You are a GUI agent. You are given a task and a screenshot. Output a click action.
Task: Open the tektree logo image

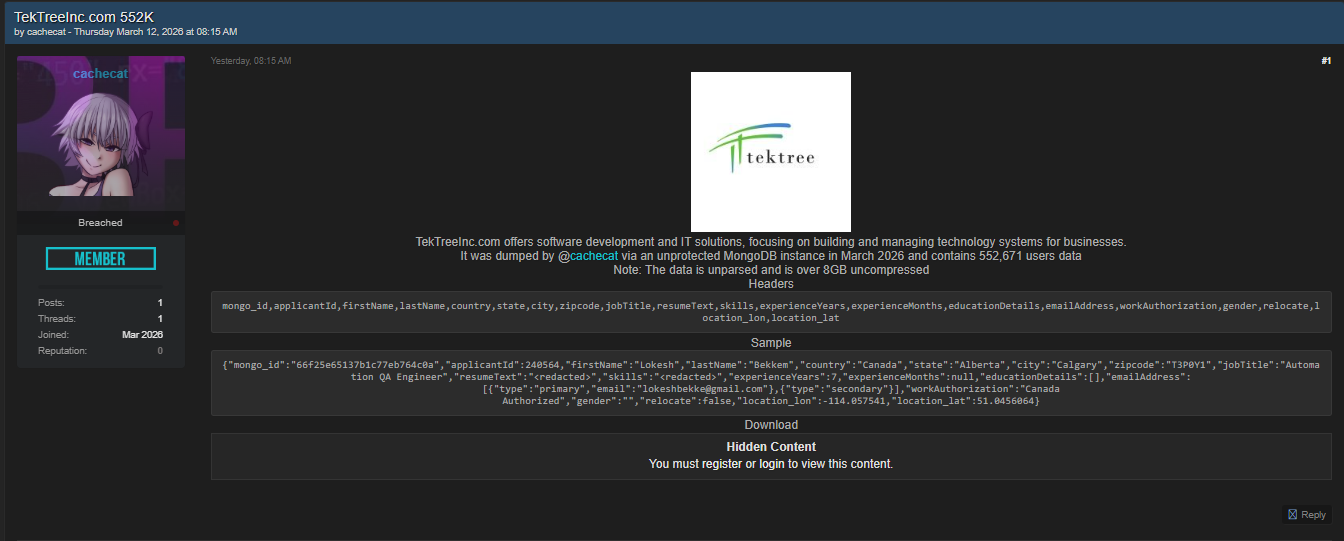(x=770, y=152)
